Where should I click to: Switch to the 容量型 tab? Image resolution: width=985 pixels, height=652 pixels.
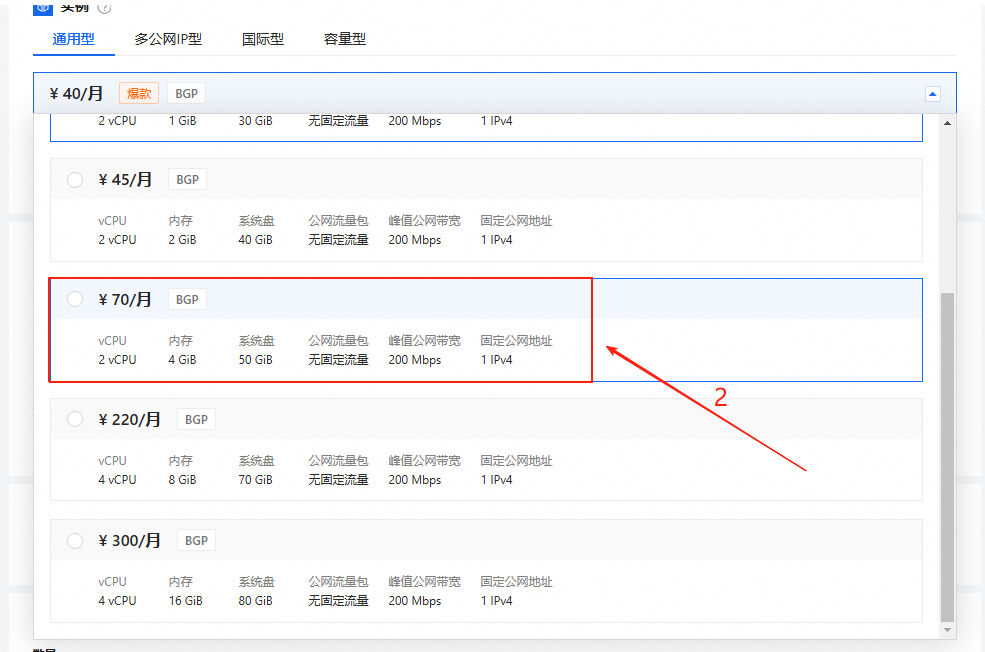[344, 39]
